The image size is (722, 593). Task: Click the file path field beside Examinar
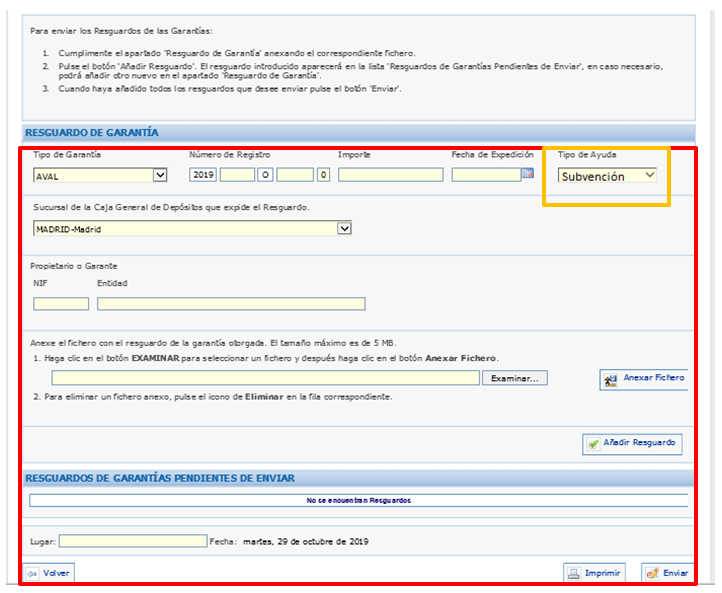[266, 378]
